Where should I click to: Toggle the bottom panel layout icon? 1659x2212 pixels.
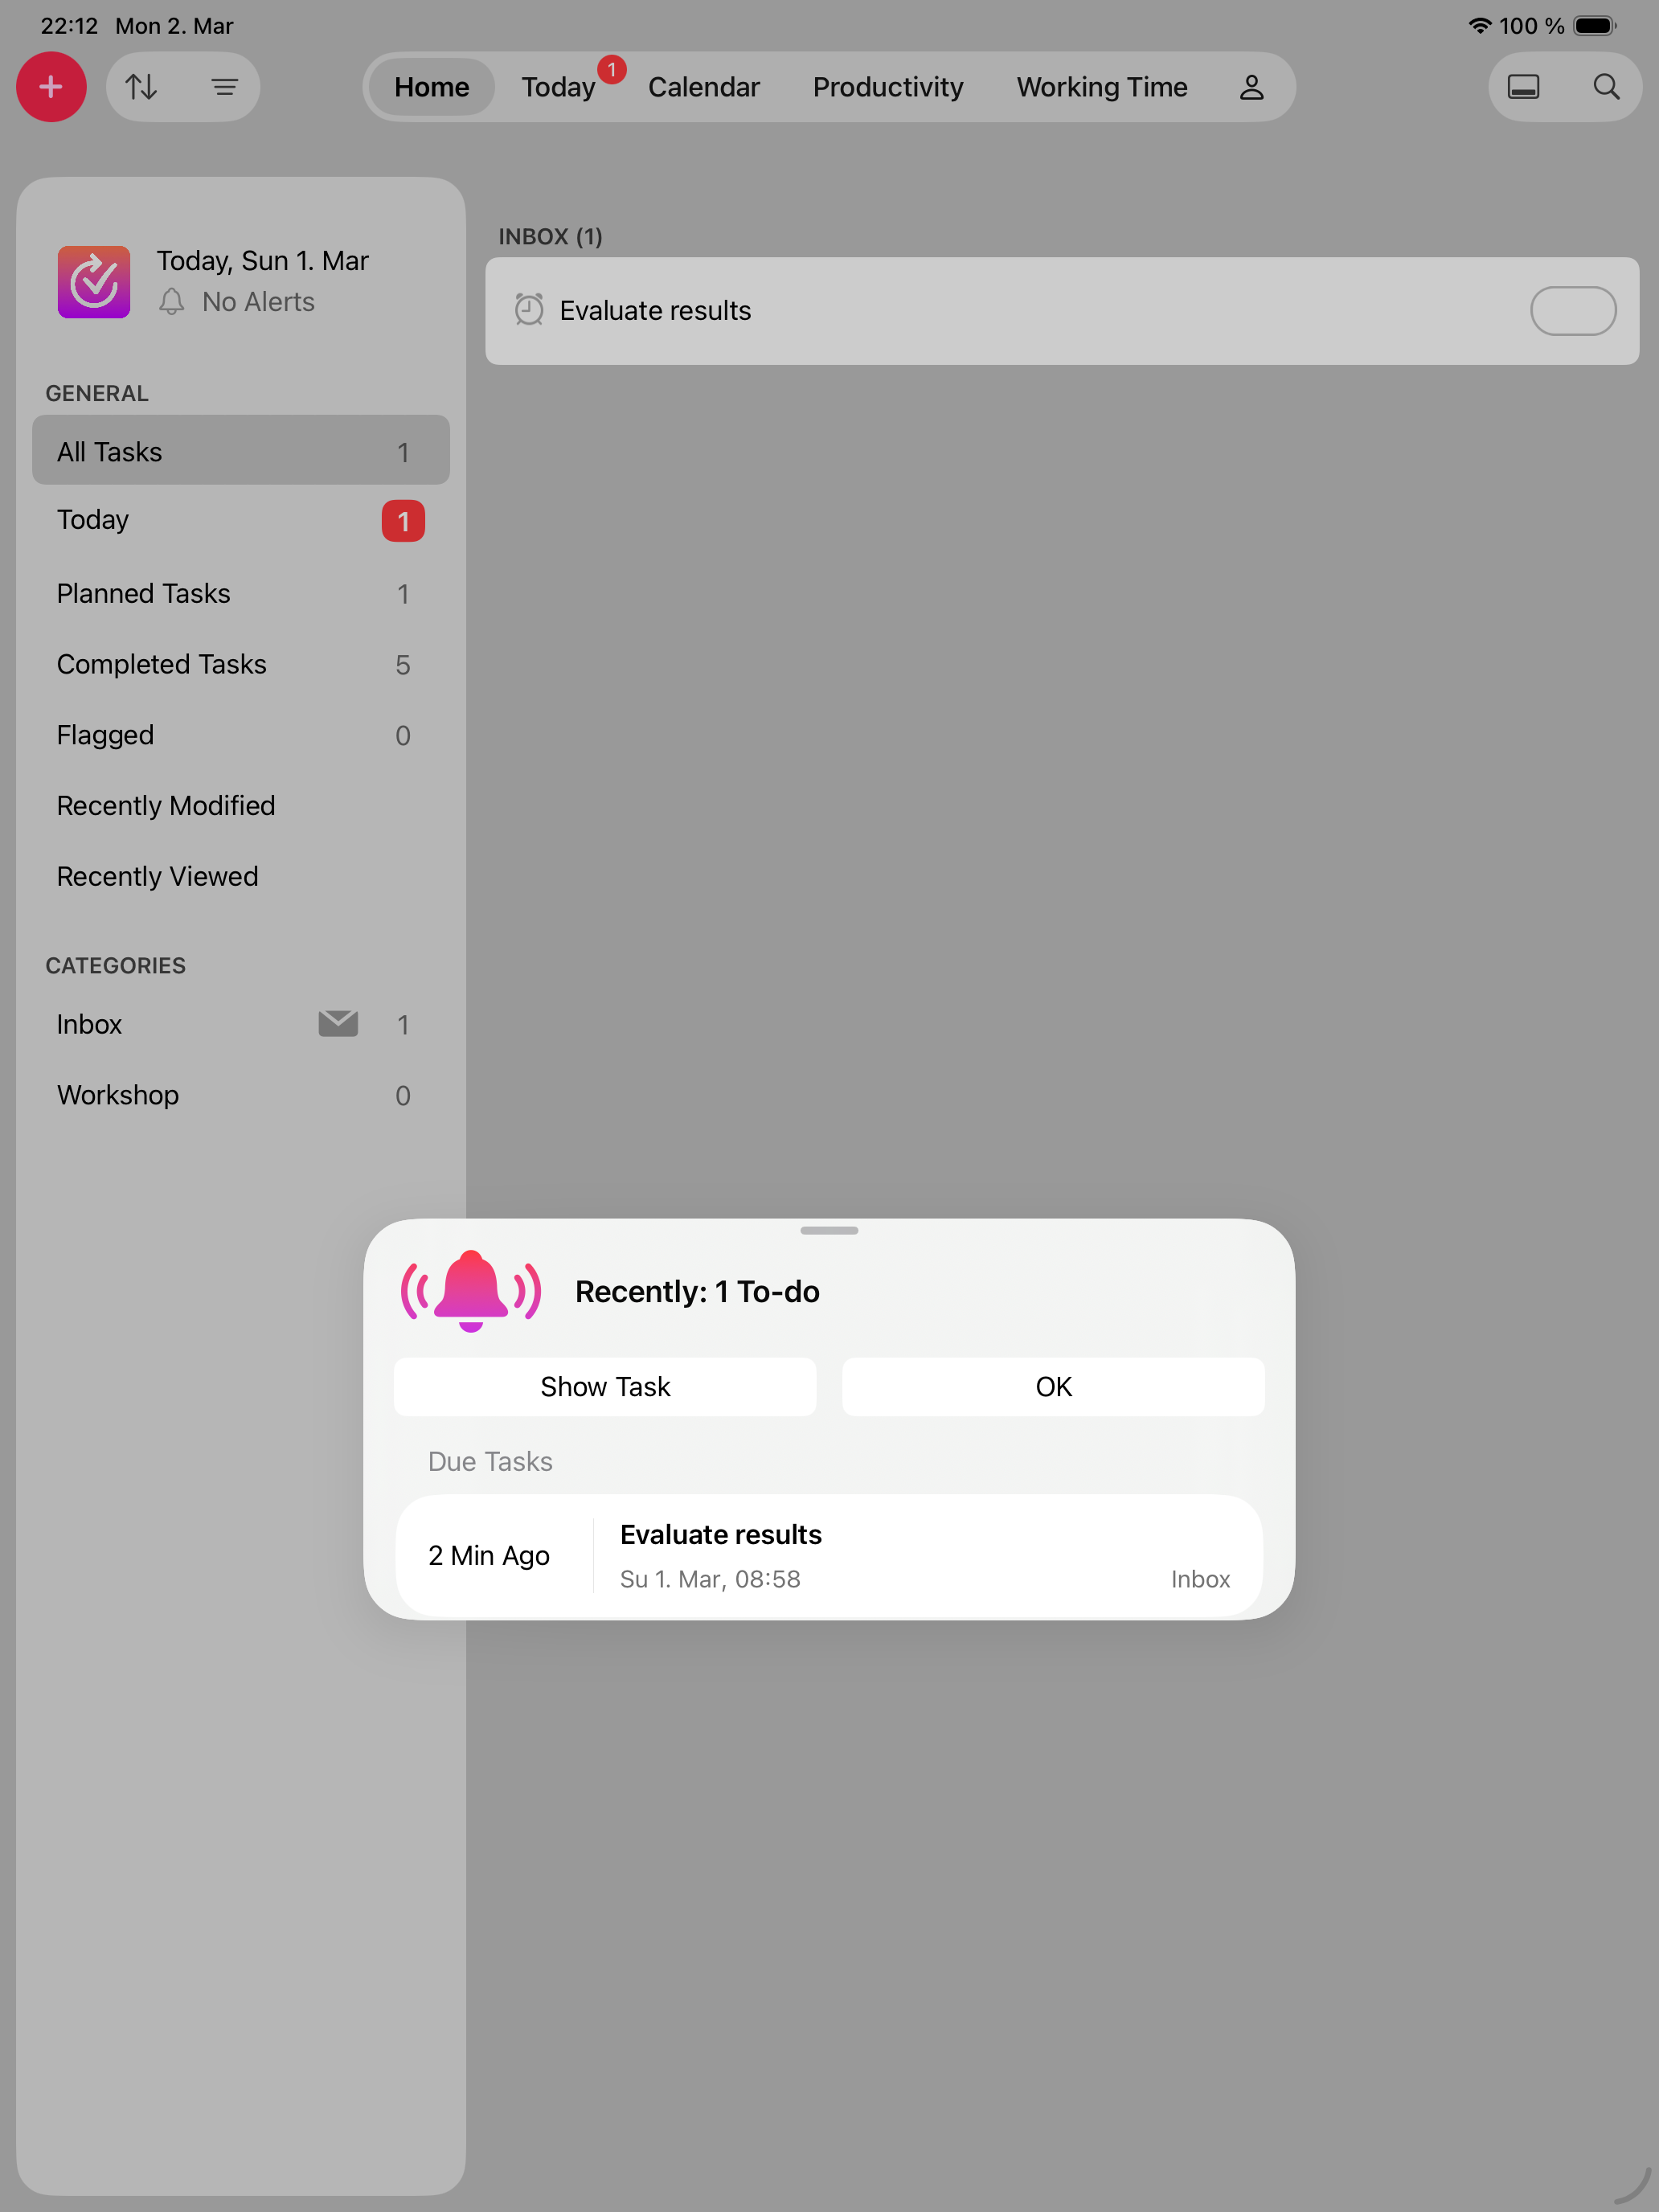[x=1523, y=87]
